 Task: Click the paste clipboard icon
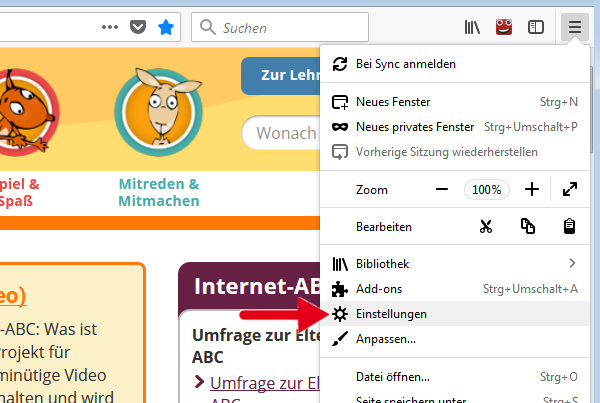point(570,226)
